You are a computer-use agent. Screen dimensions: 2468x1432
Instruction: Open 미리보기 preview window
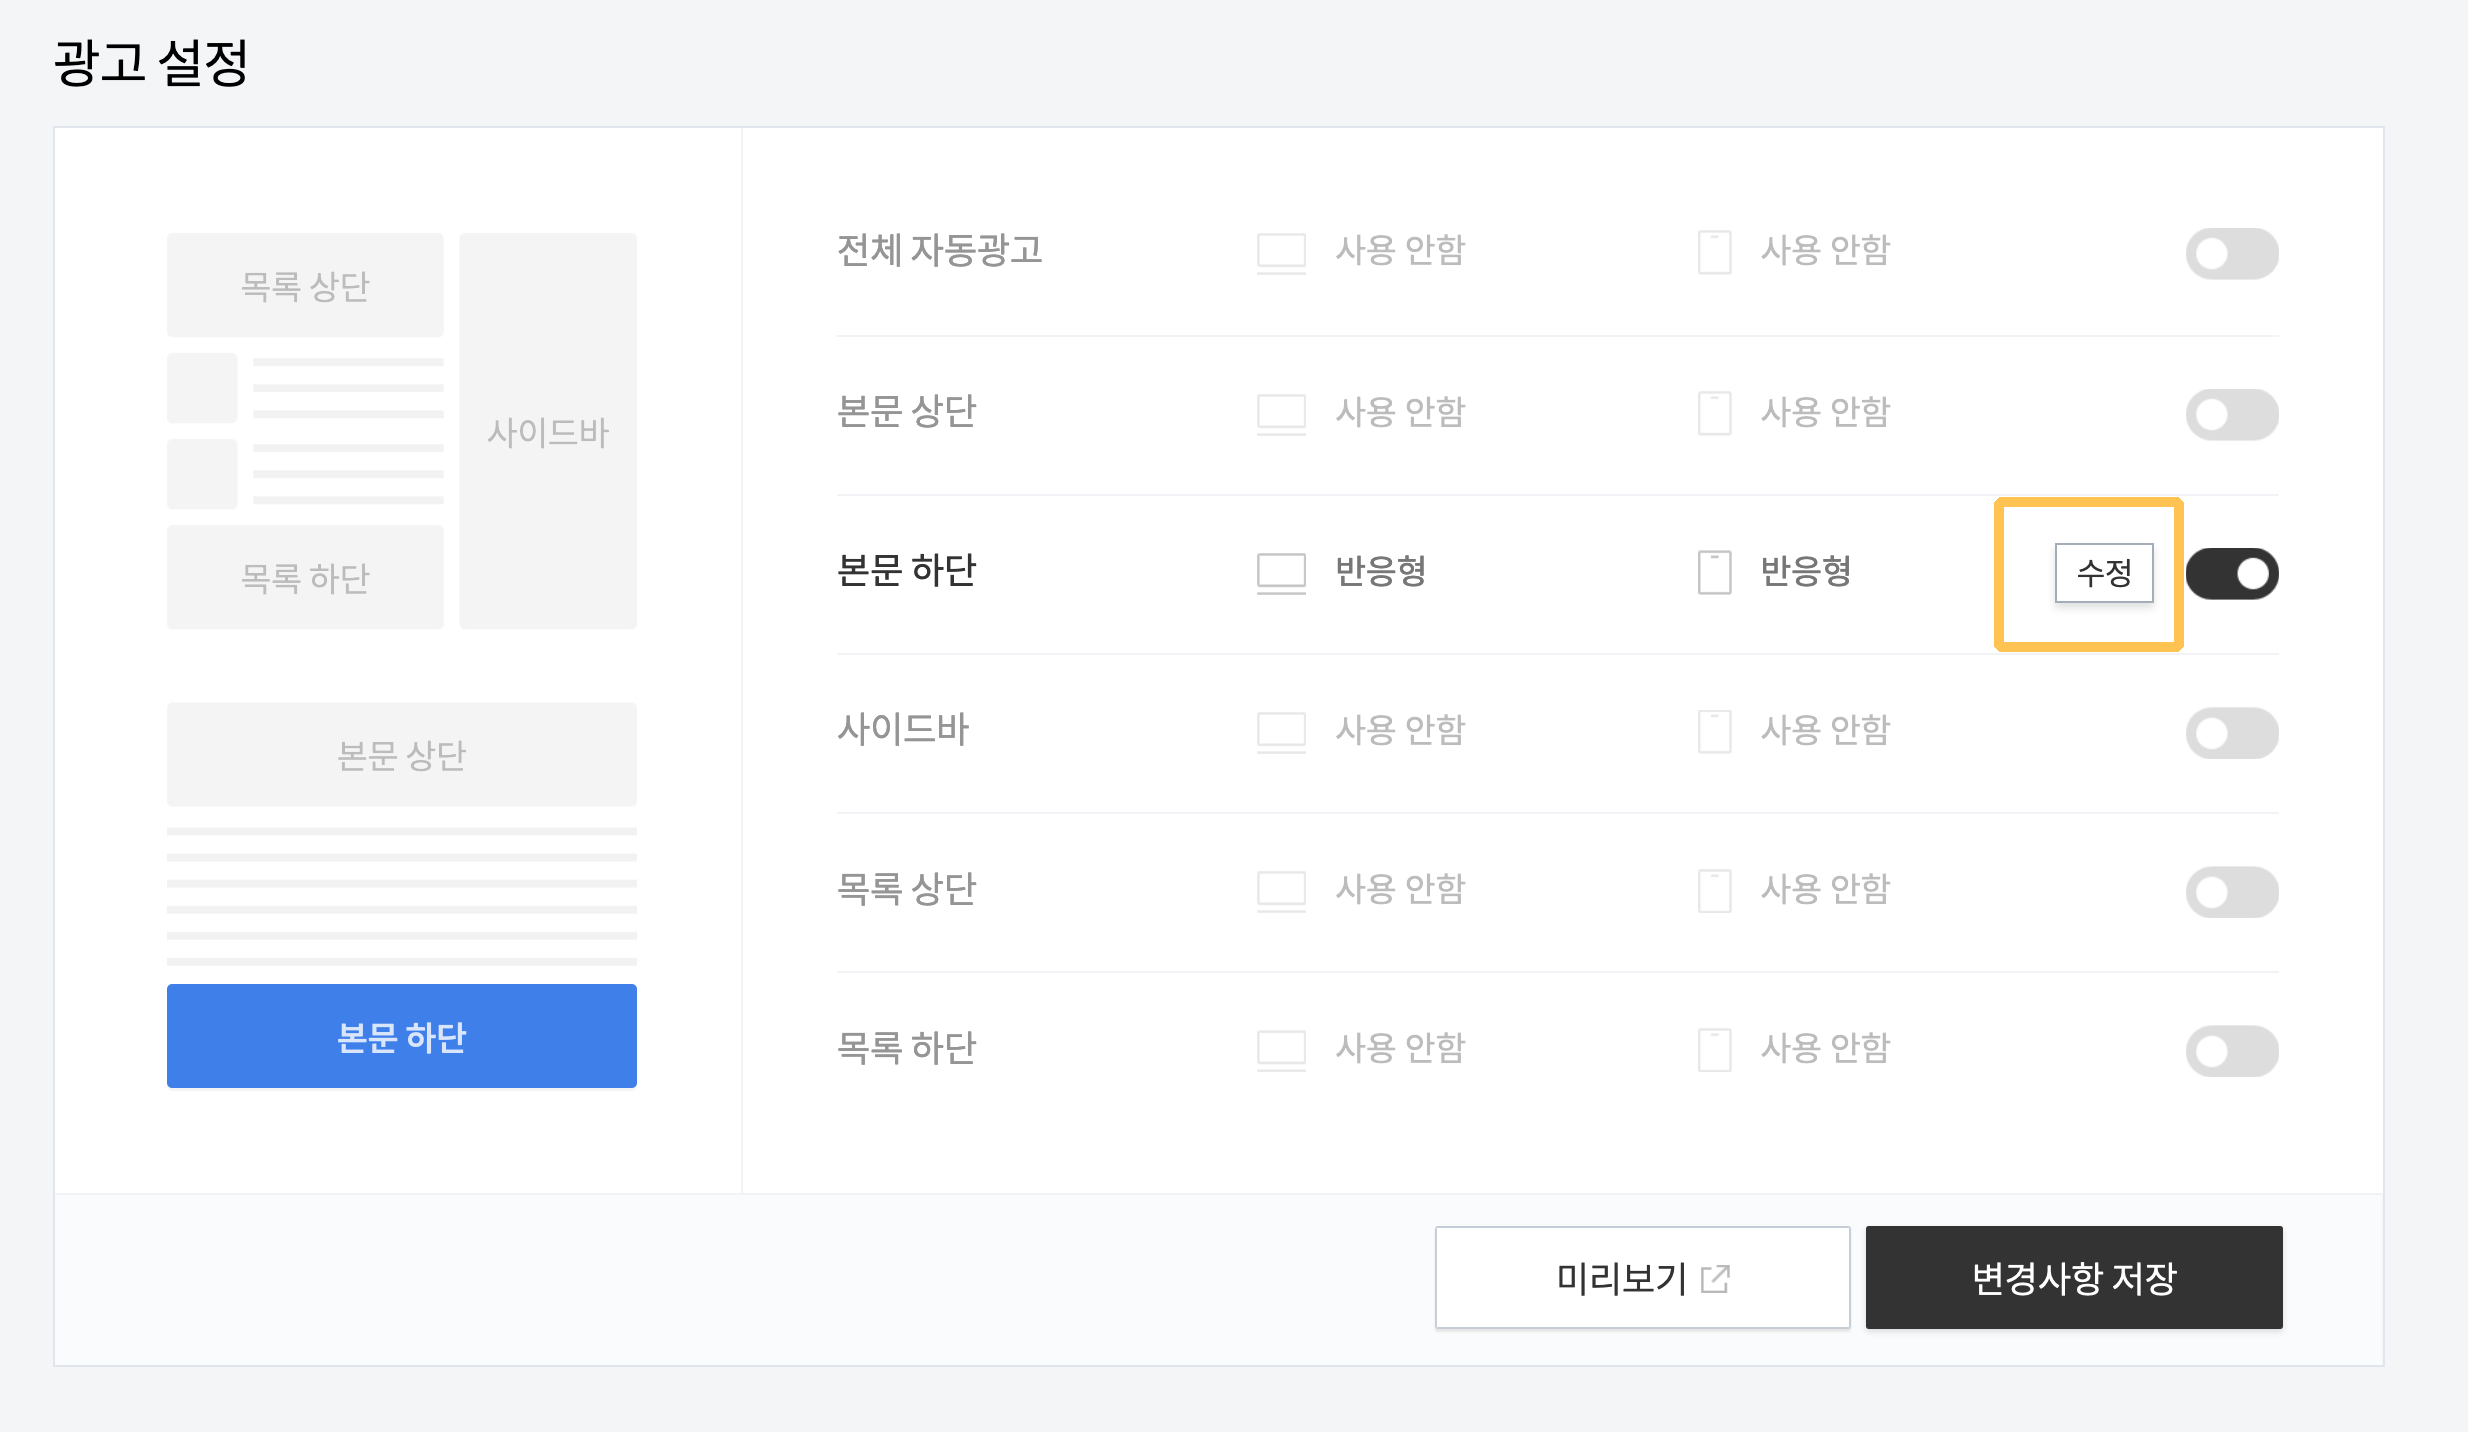(x=1640, y=1277)
